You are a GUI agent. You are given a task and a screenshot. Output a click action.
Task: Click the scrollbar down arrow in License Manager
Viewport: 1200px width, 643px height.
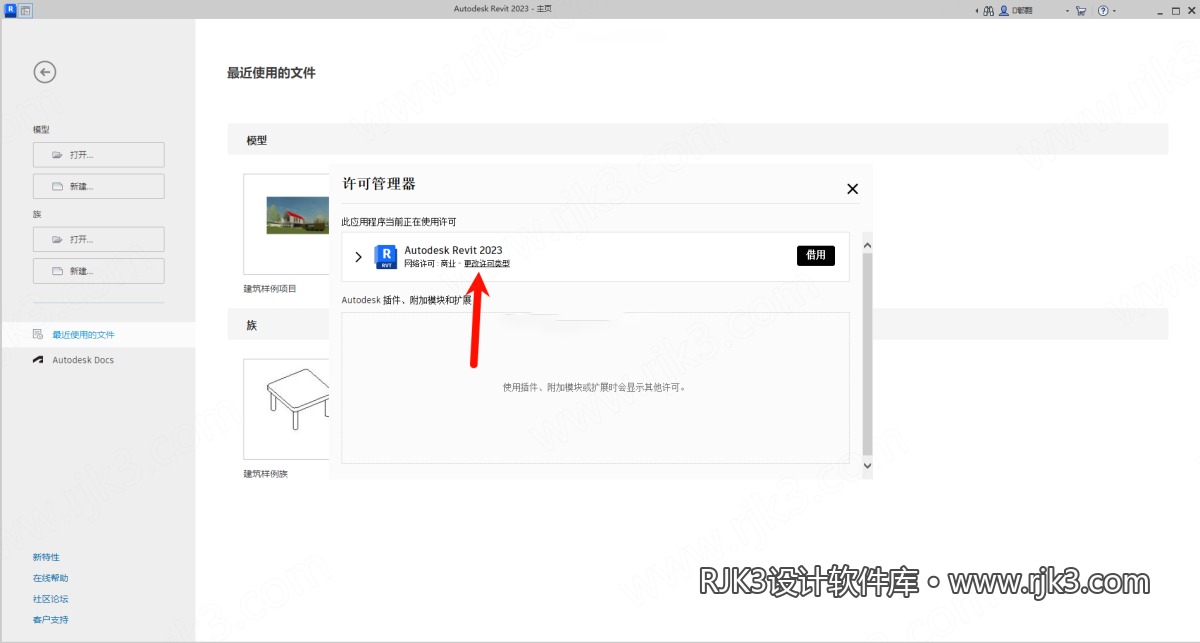coord(867,465)
